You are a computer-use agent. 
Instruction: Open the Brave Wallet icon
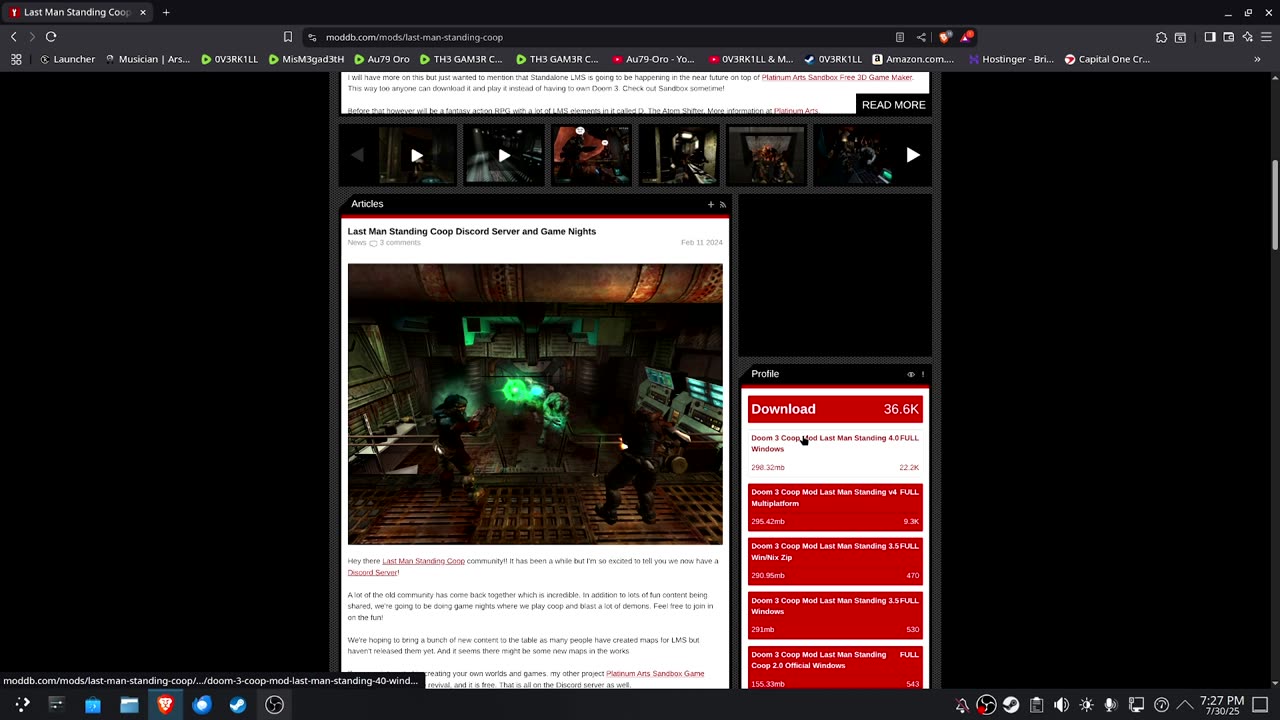click(x=1229, y=37)
